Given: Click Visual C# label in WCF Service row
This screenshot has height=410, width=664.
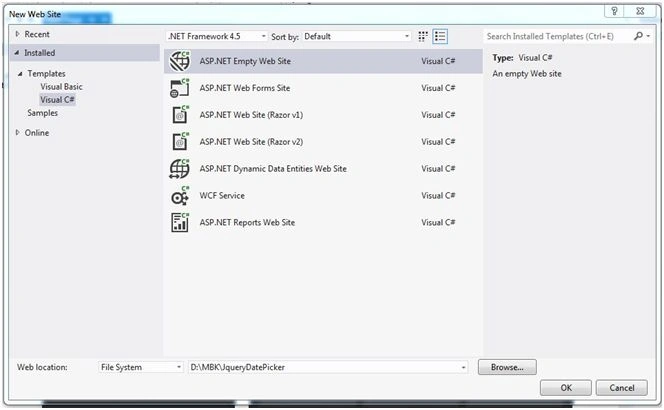Looking at the screenshot, I should coord(438,196).
